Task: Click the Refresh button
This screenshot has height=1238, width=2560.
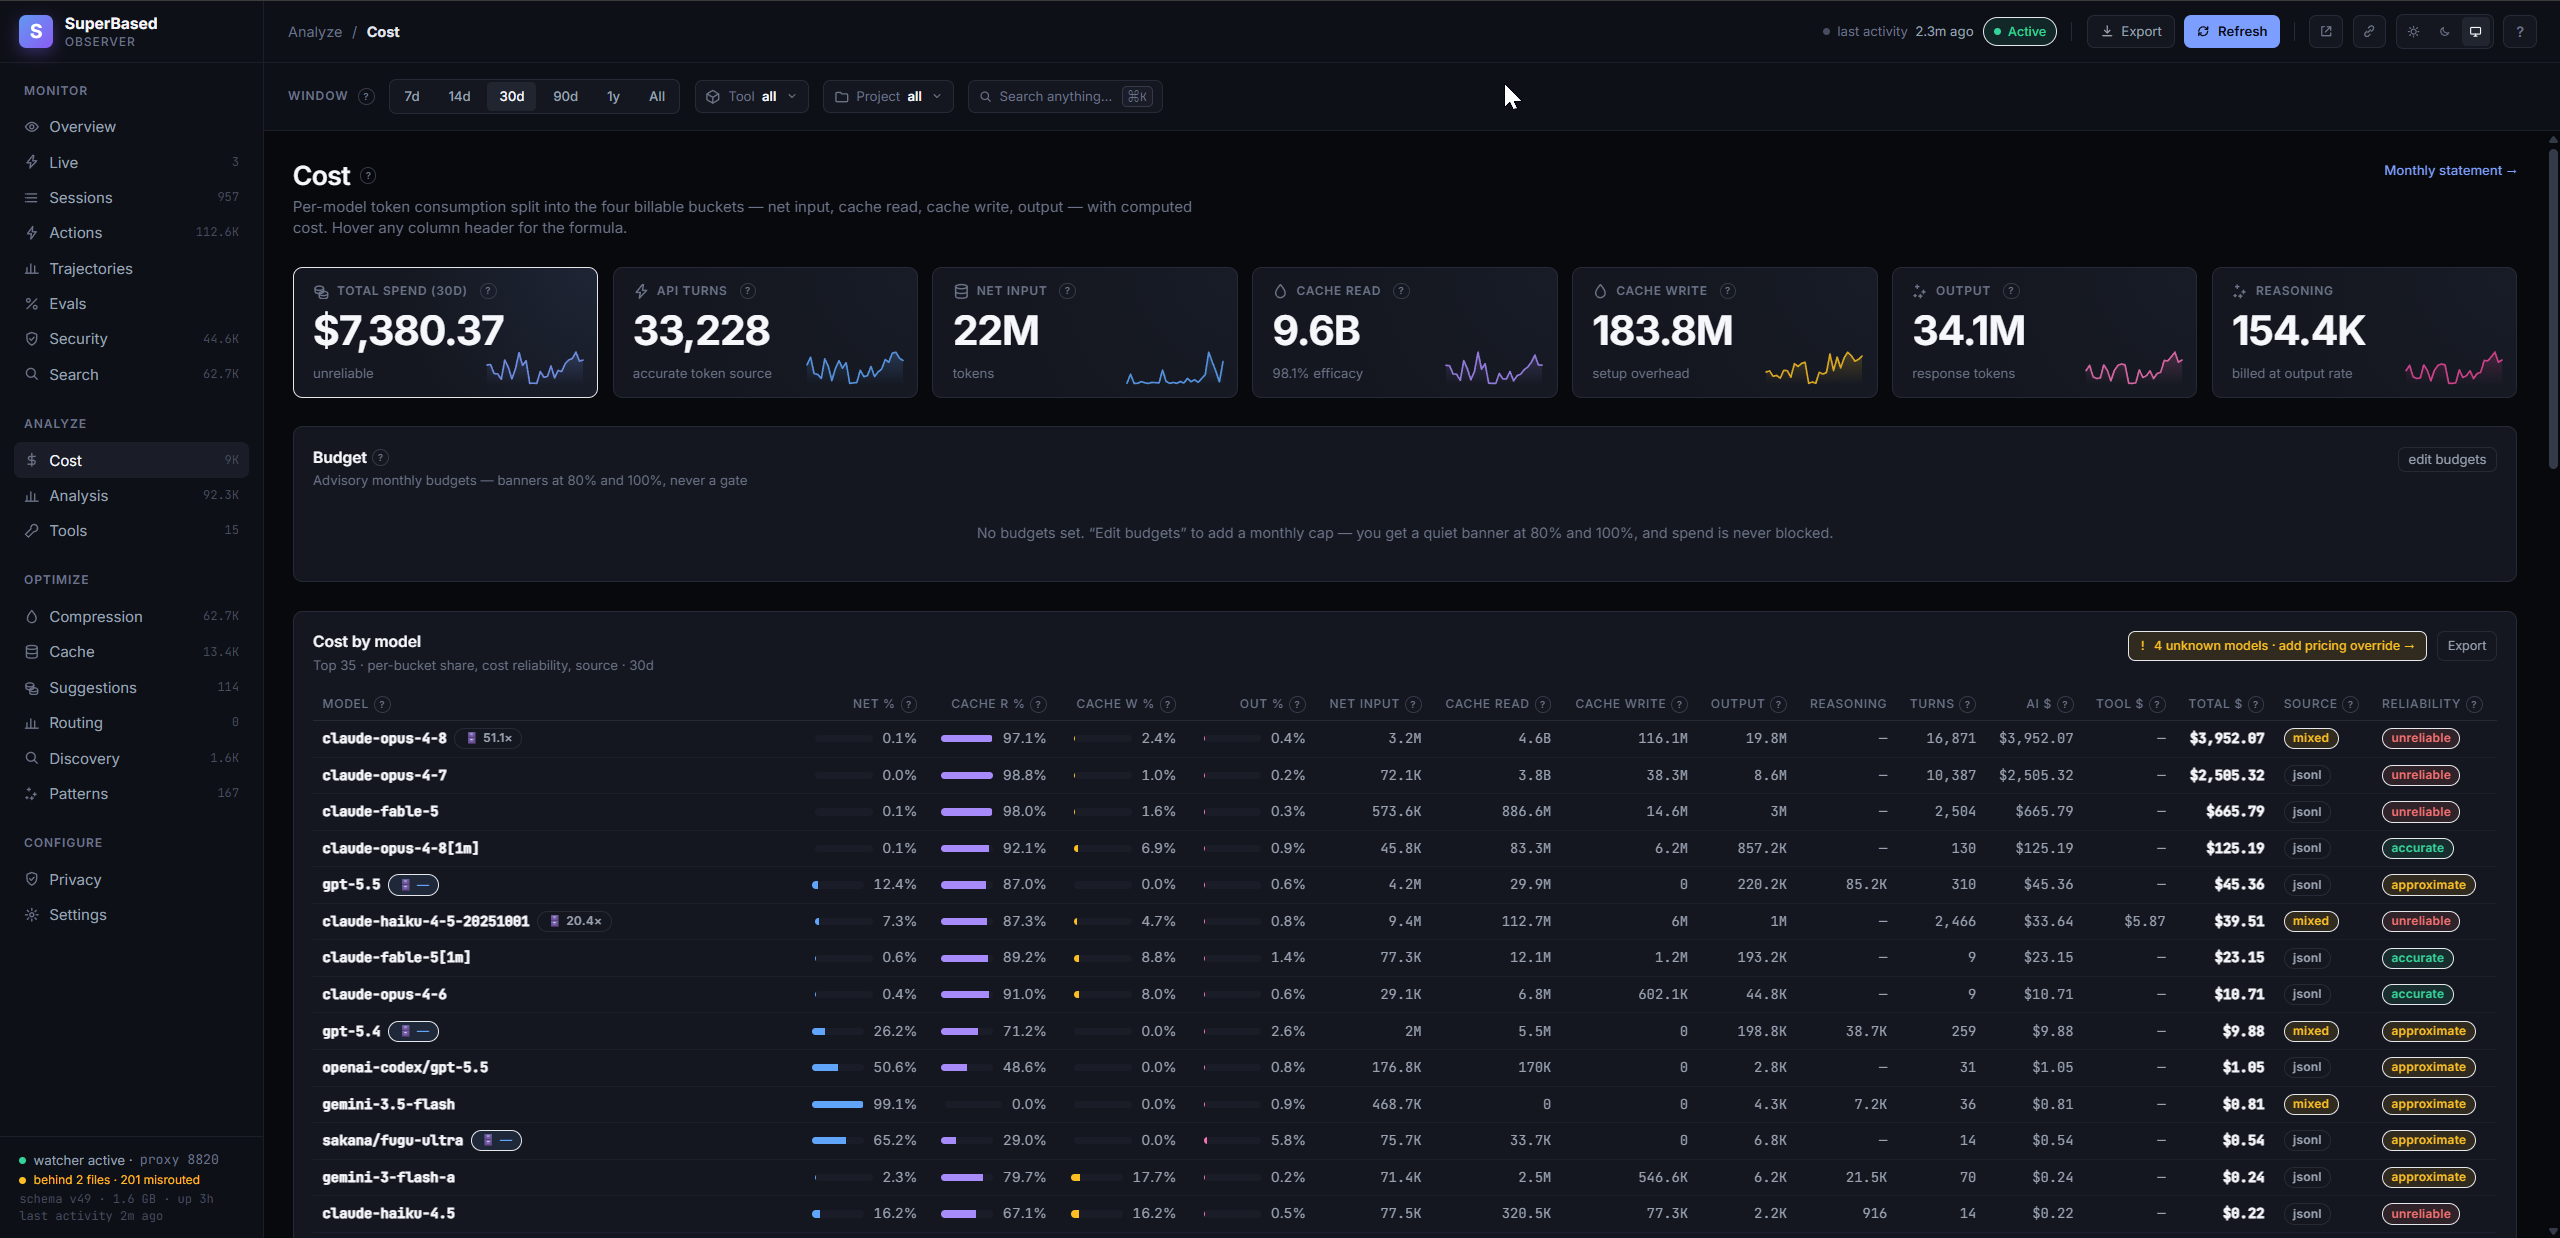Action: coord(2232,31)
